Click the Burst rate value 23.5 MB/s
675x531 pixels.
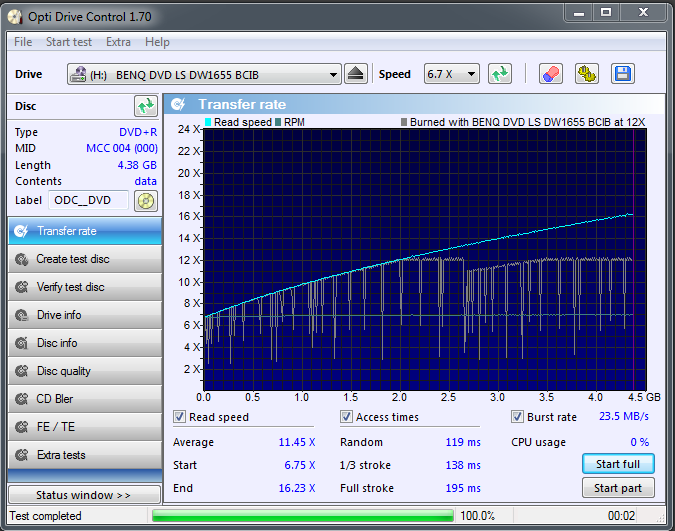pos(624,416)
